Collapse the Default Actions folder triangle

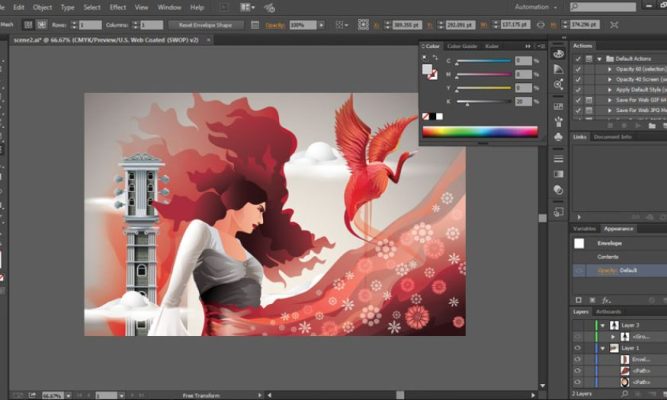tap(599, 59)
